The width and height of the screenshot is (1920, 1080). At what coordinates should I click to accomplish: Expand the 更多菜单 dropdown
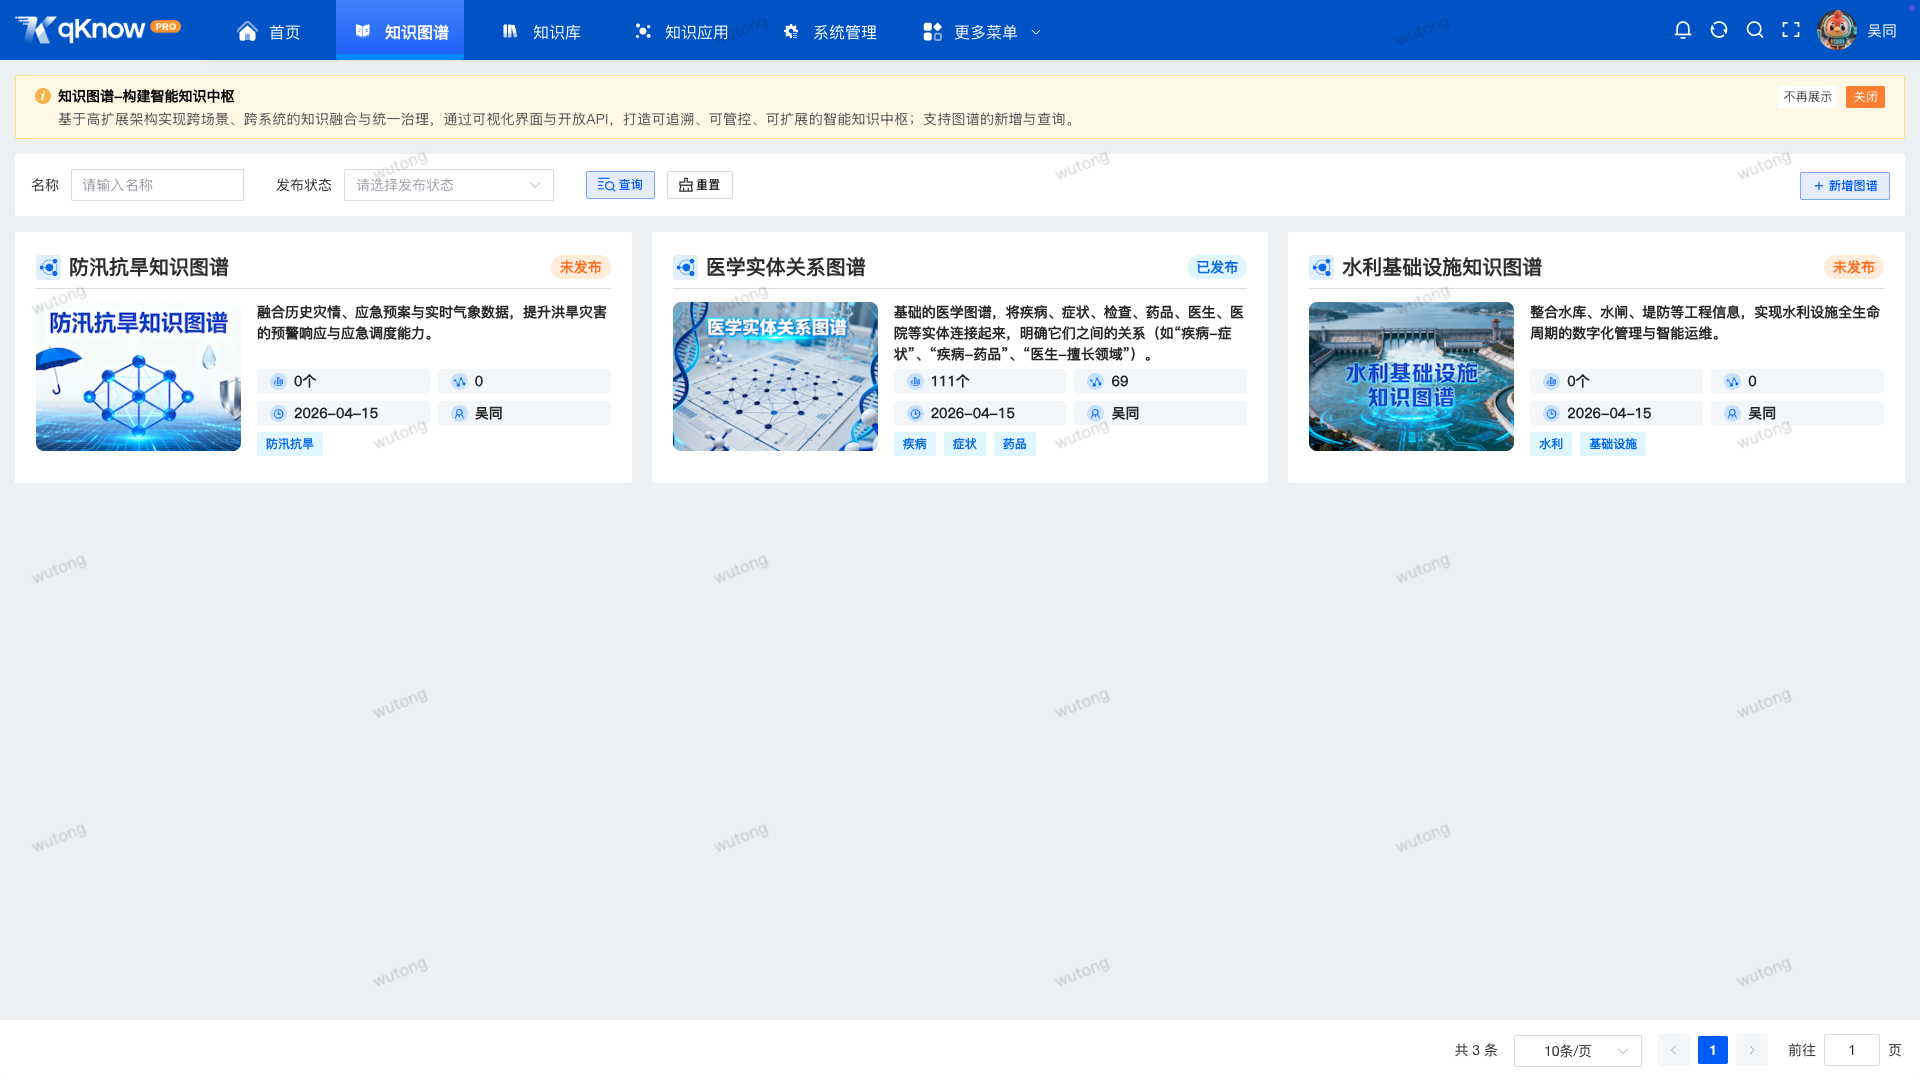pyautogui.click(x=982, y=32)
